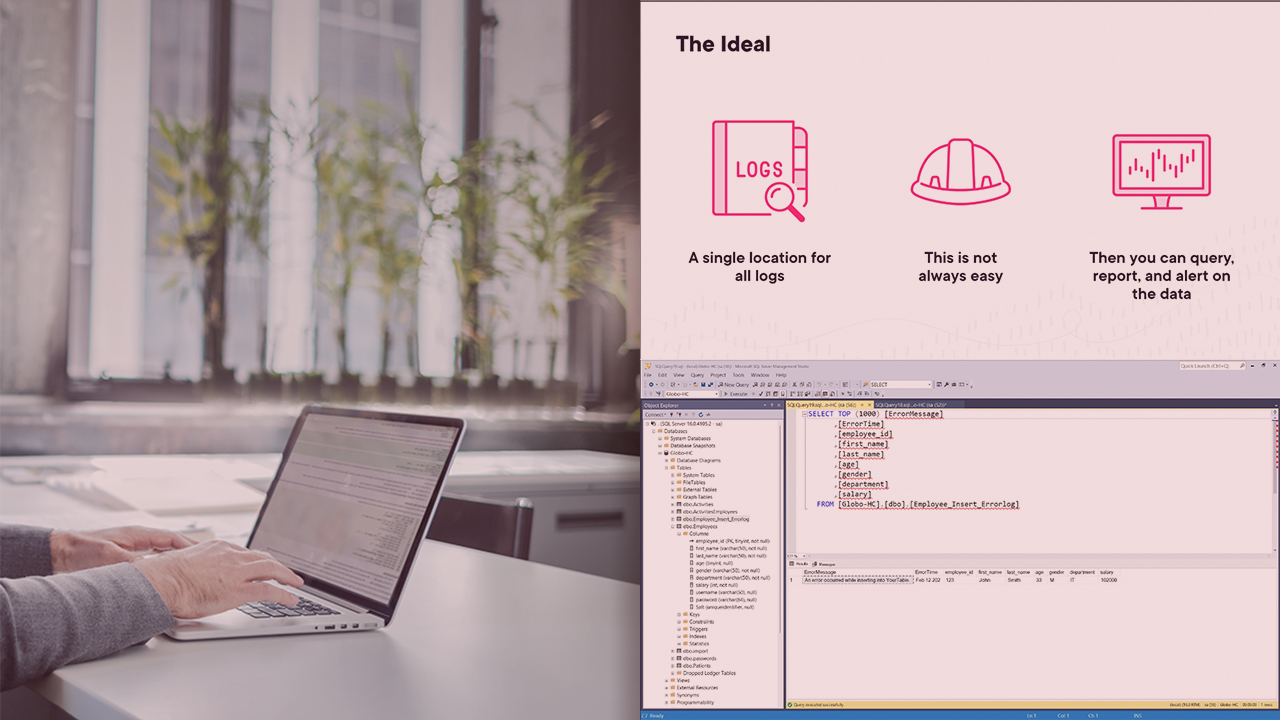Click the Connect button in Object Explorer
The height and width of the screenshot is (720, 1280).
(655, 414)
